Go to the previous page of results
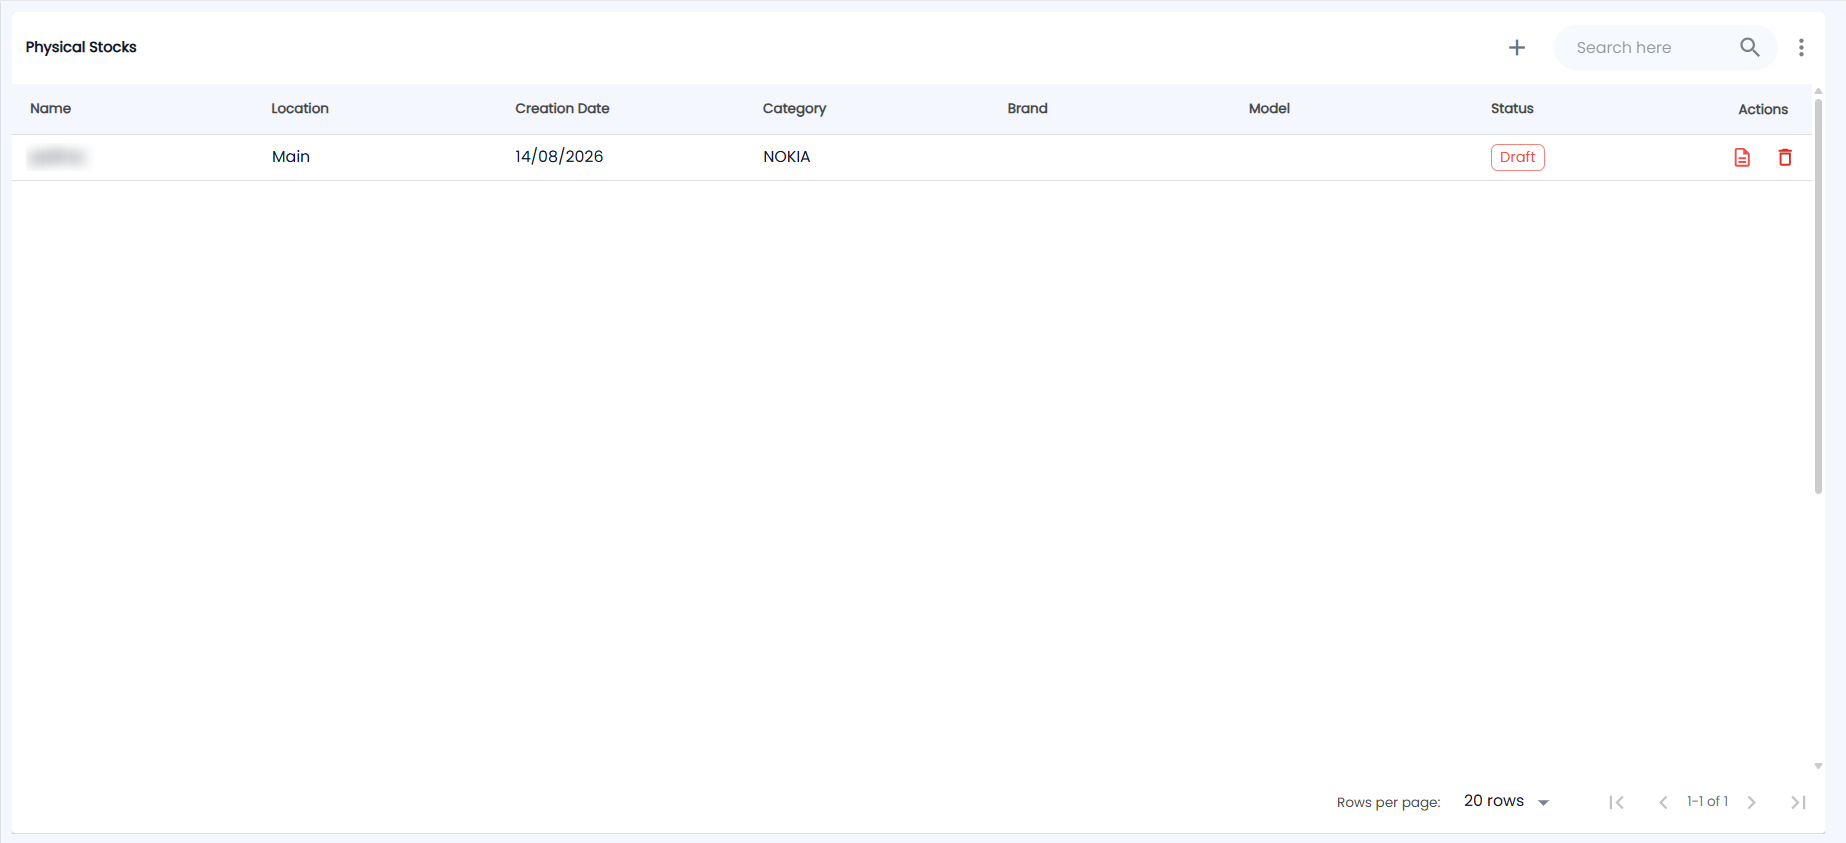1846x843 pixels. tap(1663, 802)
